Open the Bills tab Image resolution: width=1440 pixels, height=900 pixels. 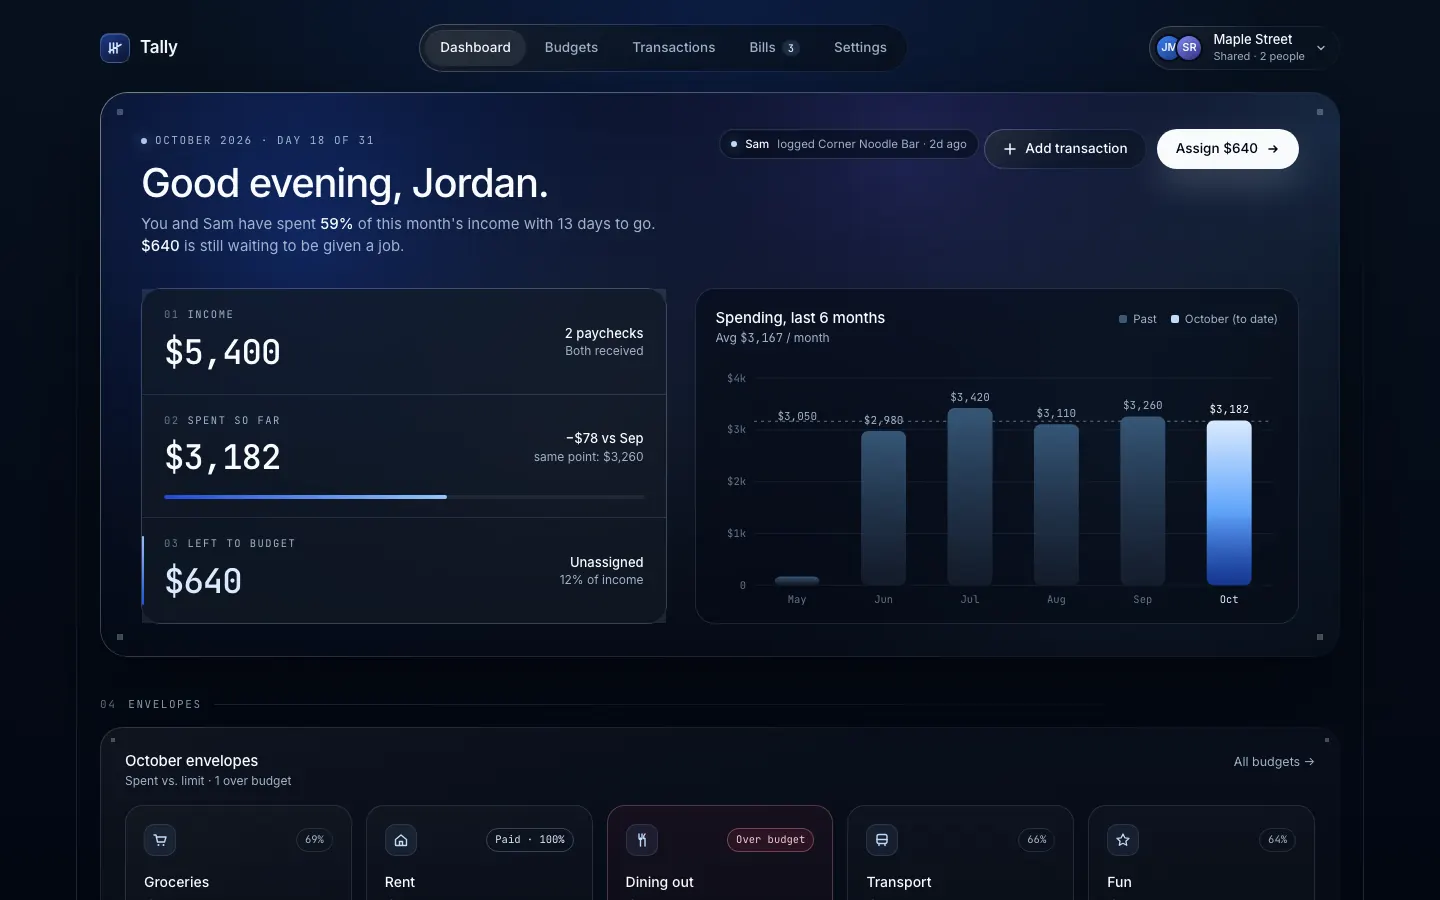(774, 48)
